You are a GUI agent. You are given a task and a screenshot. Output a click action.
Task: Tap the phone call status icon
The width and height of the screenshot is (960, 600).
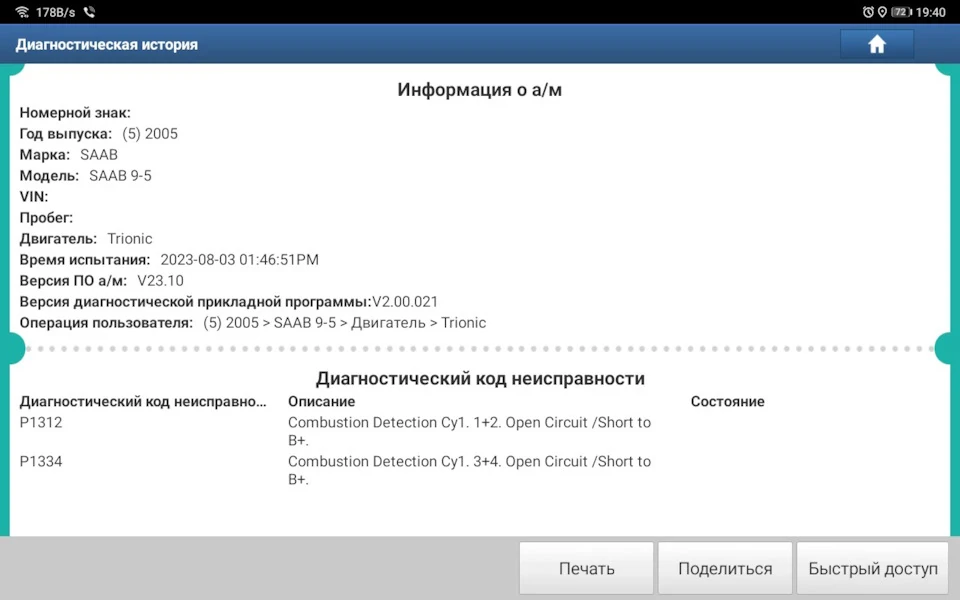(x=89, y=12)
